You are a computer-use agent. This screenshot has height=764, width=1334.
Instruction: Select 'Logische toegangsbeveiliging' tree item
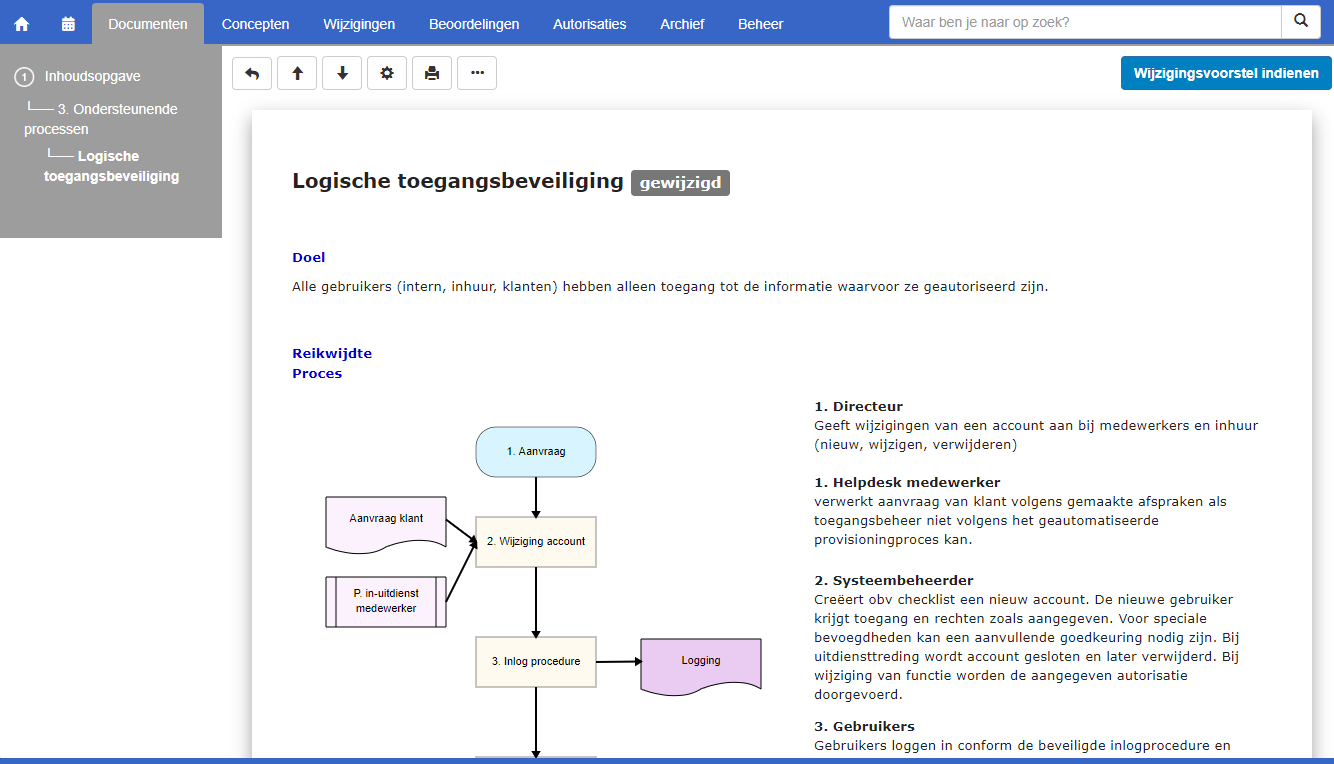pyautogui.click(x=111, y=166)
